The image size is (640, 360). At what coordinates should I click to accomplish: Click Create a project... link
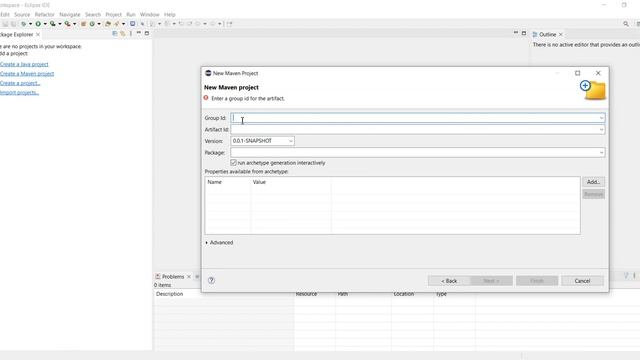pos(20,83)
